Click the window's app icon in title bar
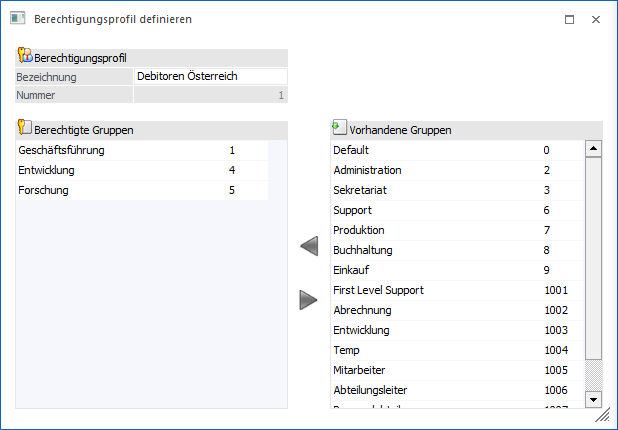 coord(17,19)
